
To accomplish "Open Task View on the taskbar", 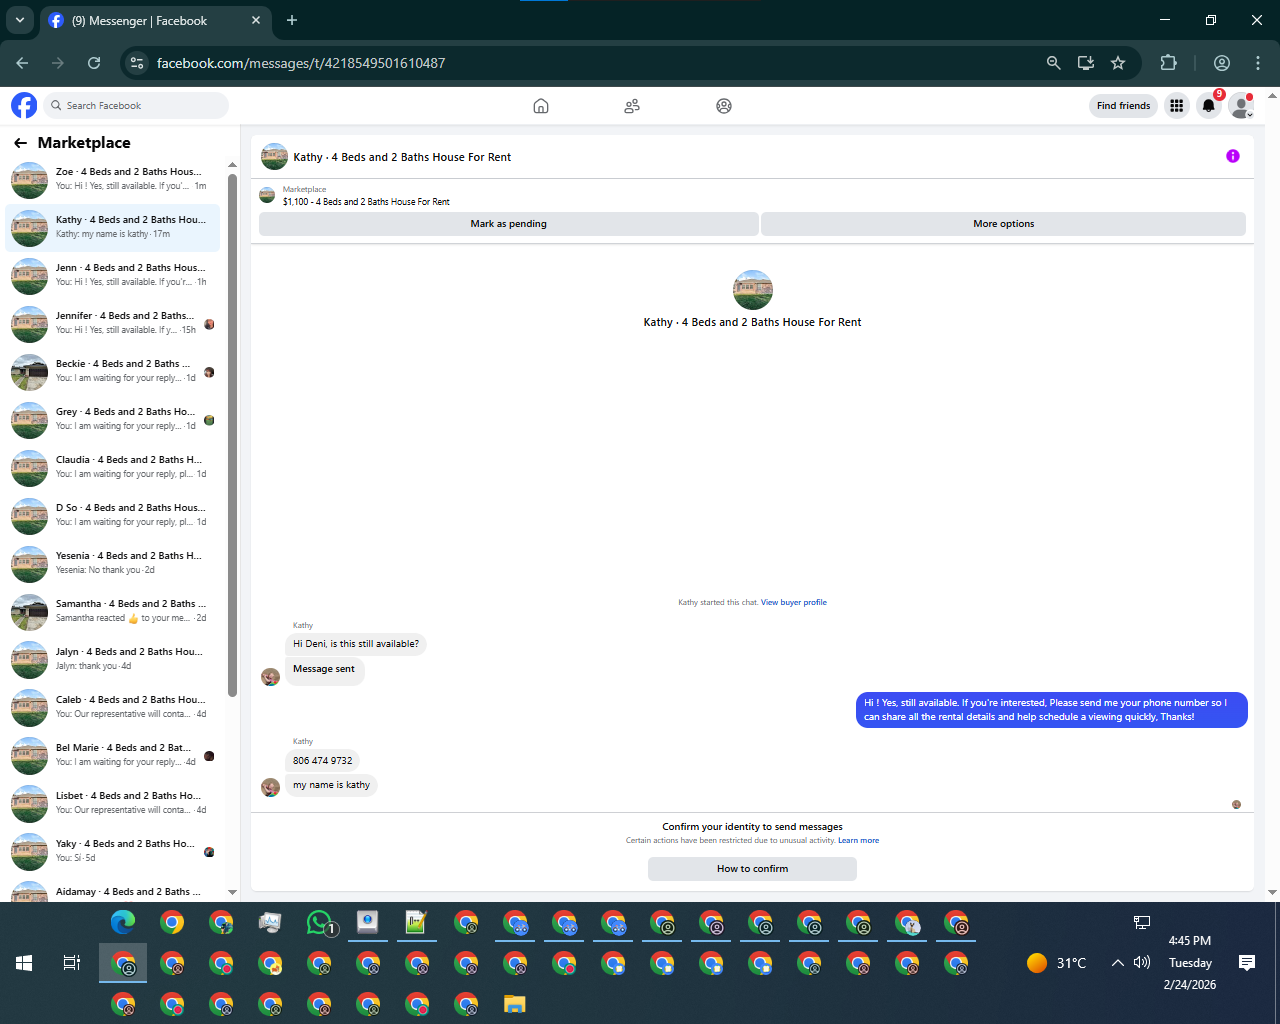I will [x=72, y=963].
